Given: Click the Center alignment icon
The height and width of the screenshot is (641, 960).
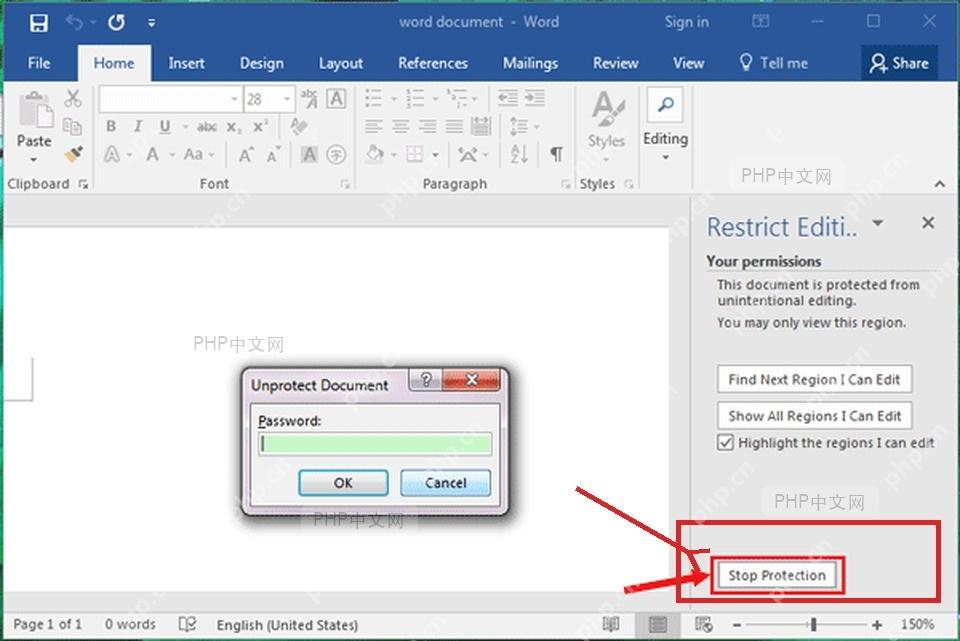Looking at the screenshot, I should [400, 127].
